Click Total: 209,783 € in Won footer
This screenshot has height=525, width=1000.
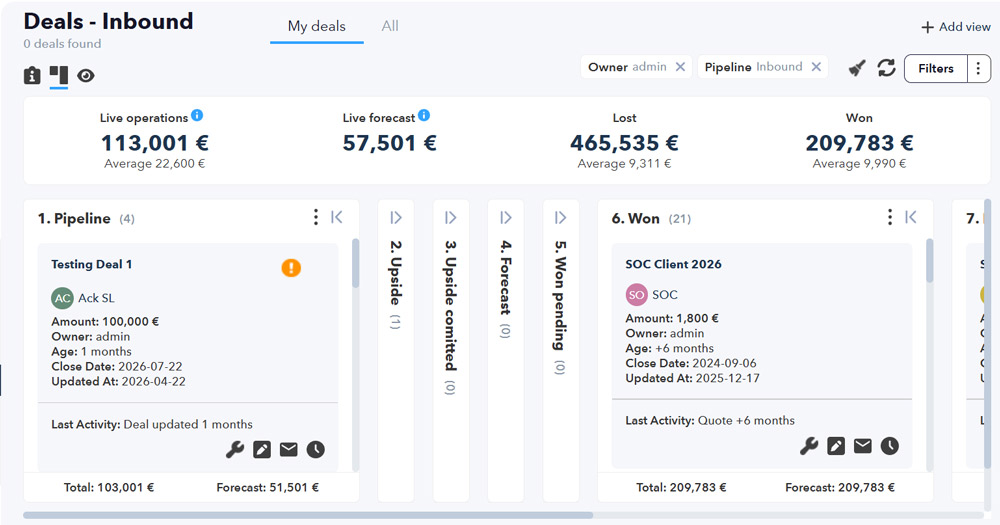pyautogui.click(x=681, y=487)
